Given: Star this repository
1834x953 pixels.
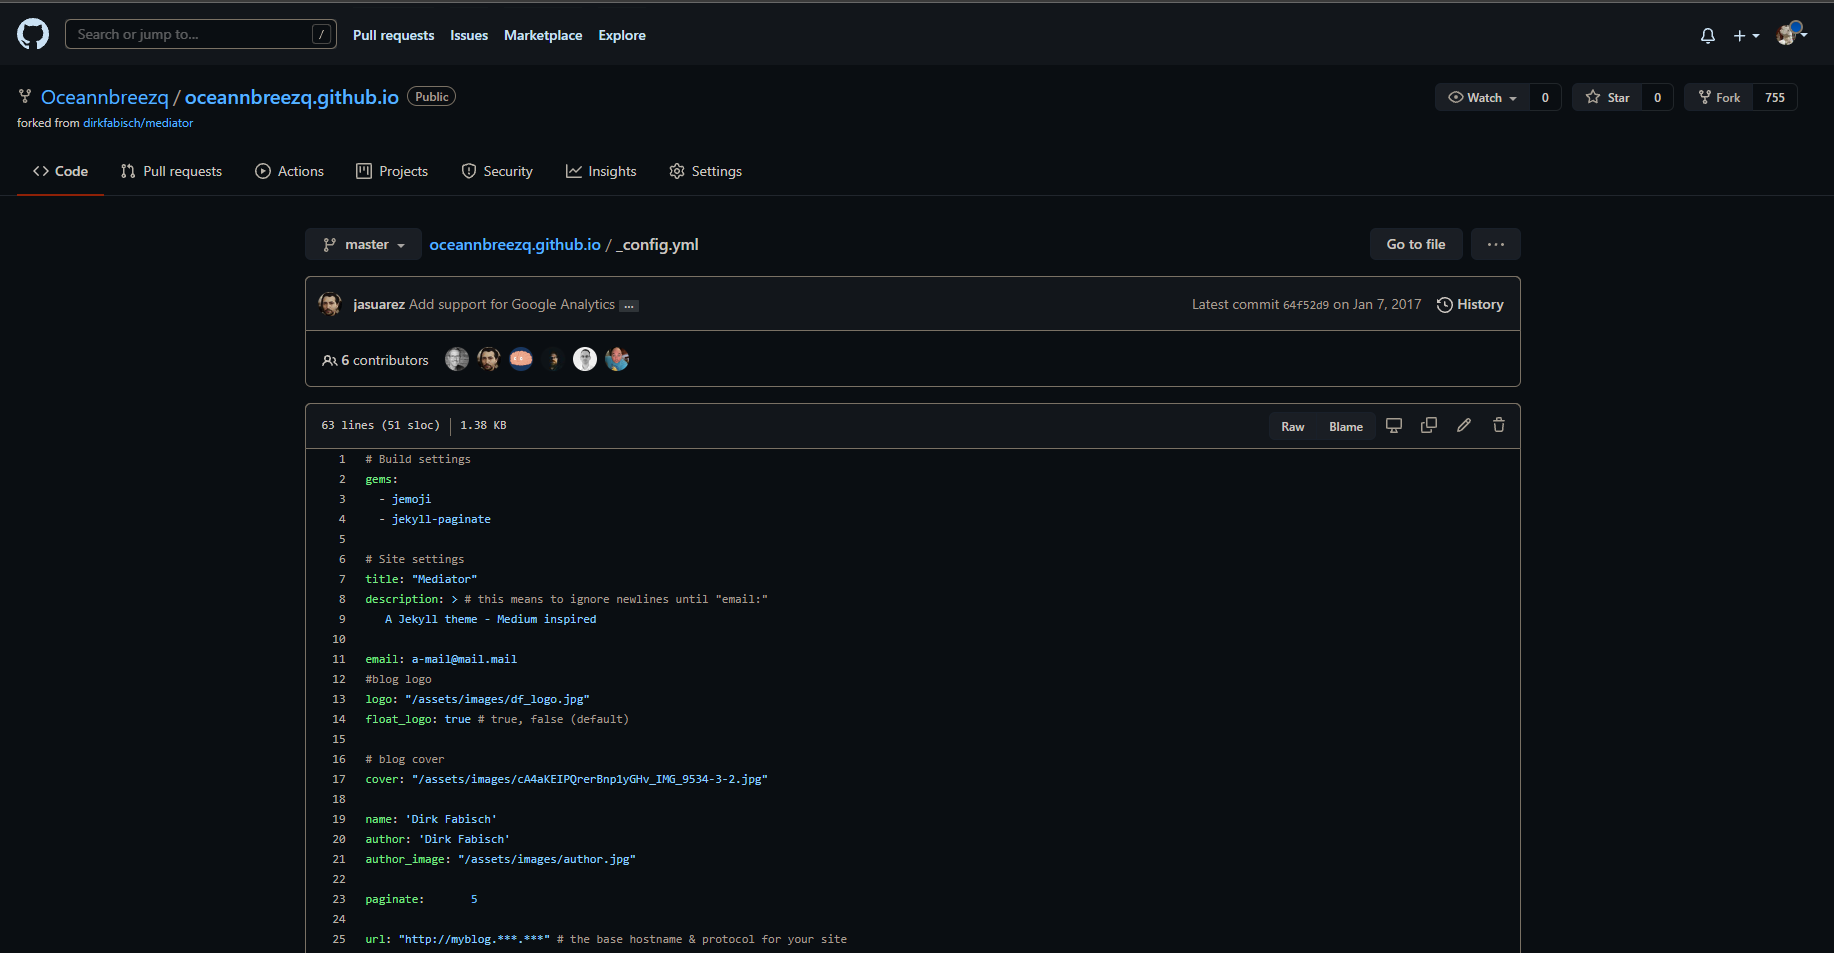Looking at the screenshot, I should [x=1608, y=97].
